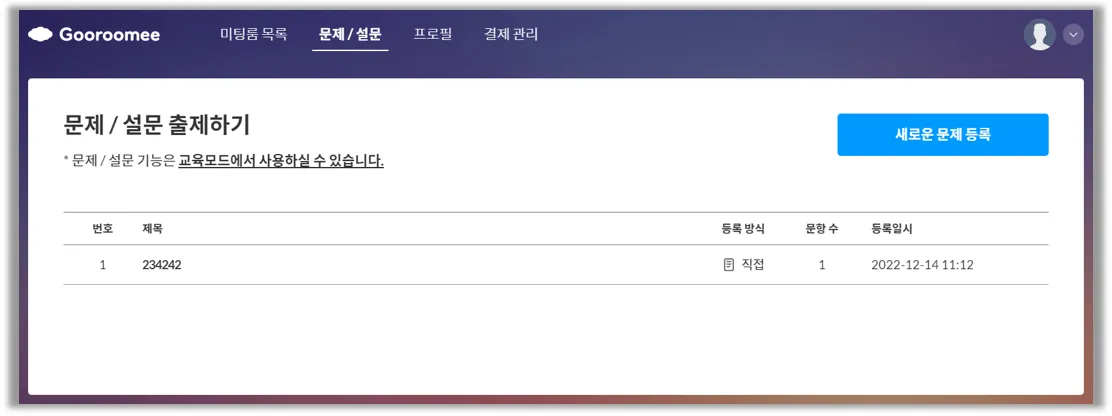Select the 문제 / 설문 tab
The width and height of the screenshot is (1112, 416).
[350, 34]
